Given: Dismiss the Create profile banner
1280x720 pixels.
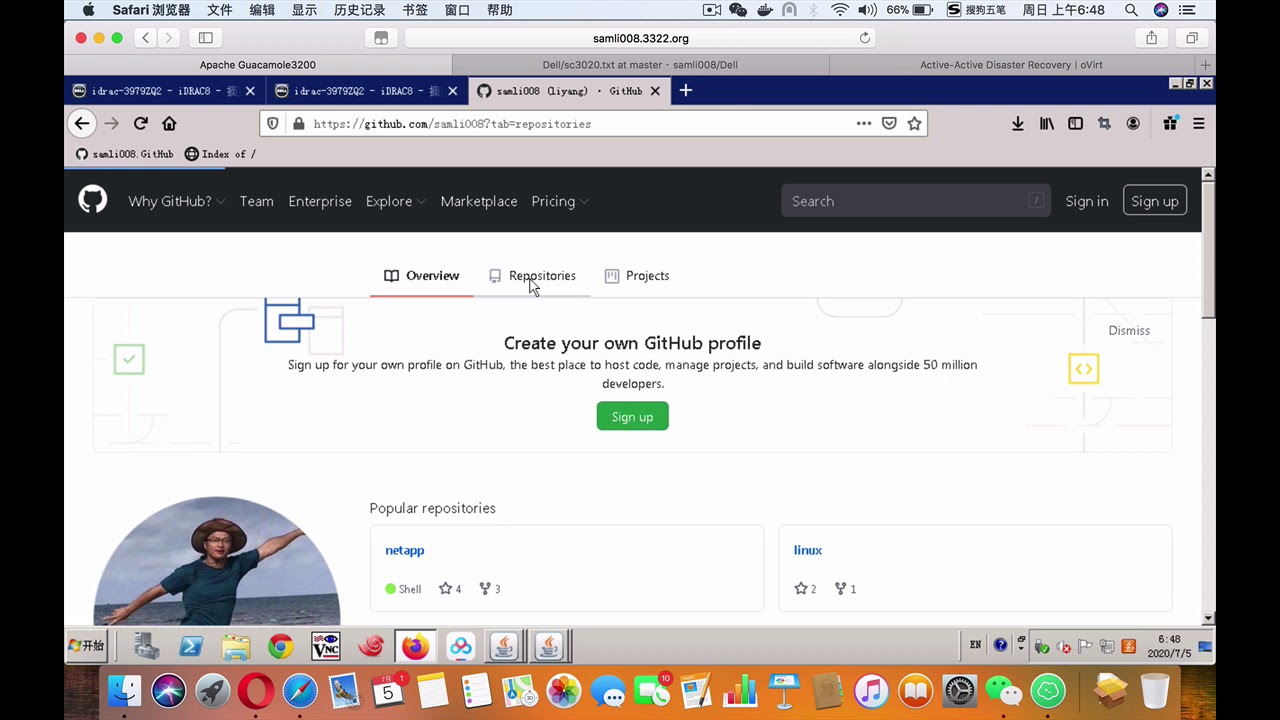Looking at the screenshot, I should pyautogui.click(x=1129, y=331).
